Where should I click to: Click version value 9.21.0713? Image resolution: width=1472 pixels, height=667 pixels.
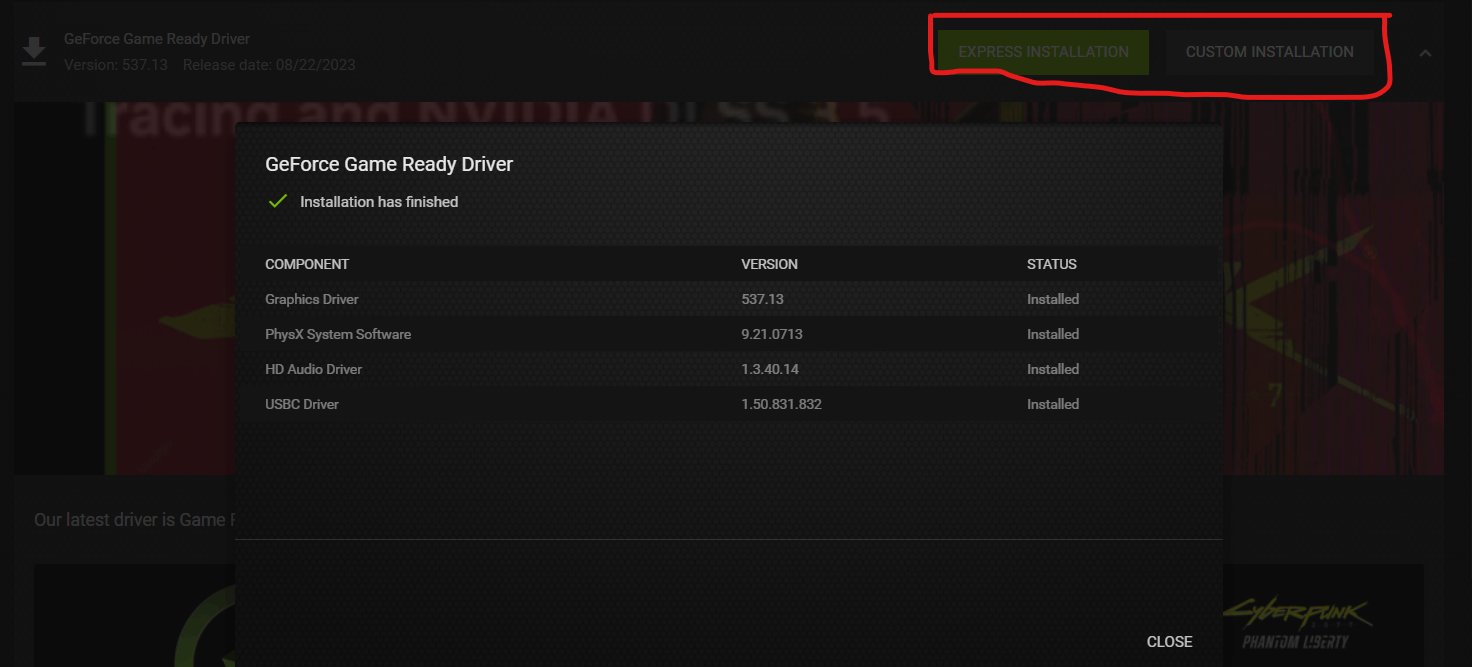tap(772, 334)
